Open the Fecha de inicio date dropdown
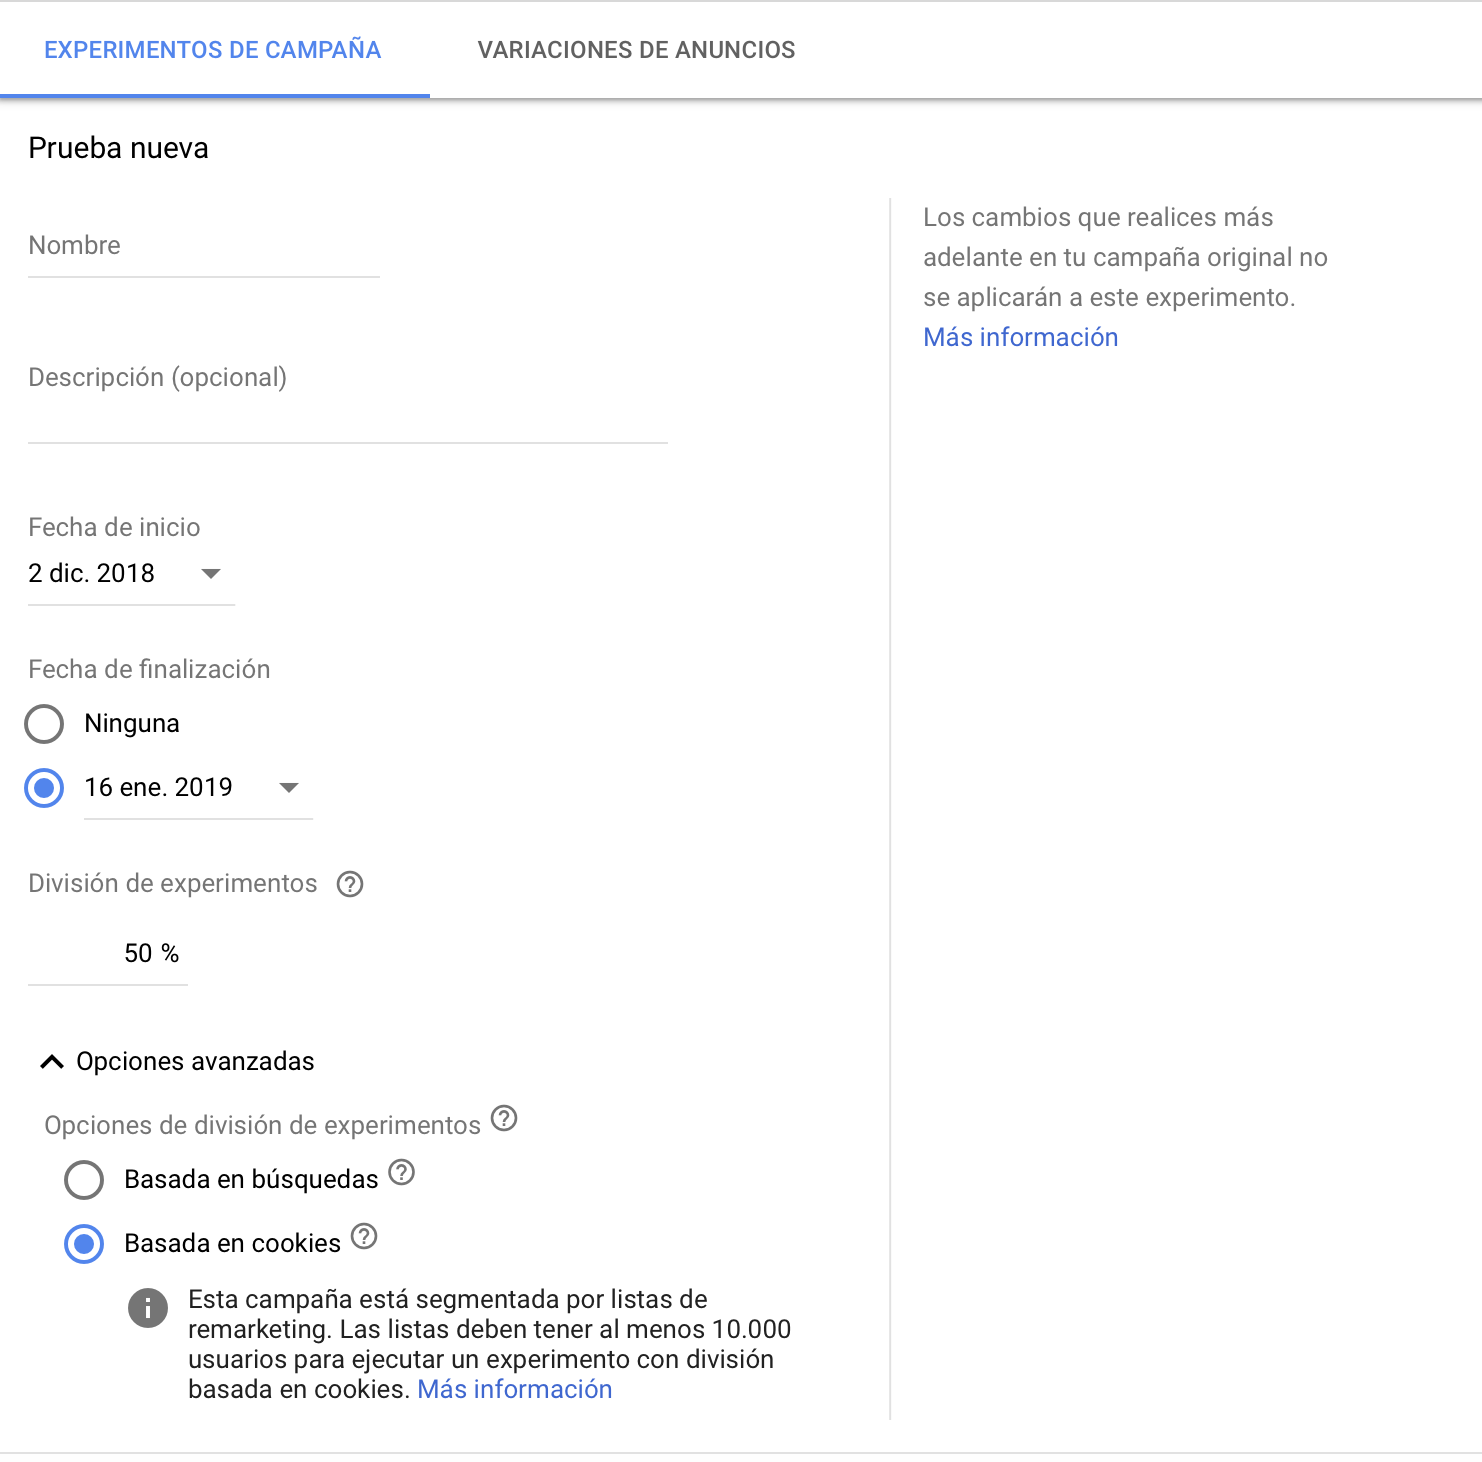The image size is (1482, 1462). coord(131,574)
